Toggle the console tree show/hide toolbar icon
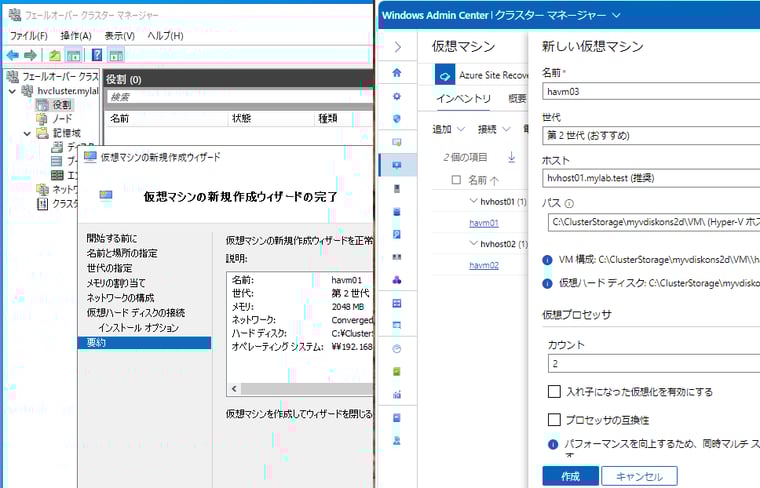This screenshot has height=488, width=760. coord(73,55)
